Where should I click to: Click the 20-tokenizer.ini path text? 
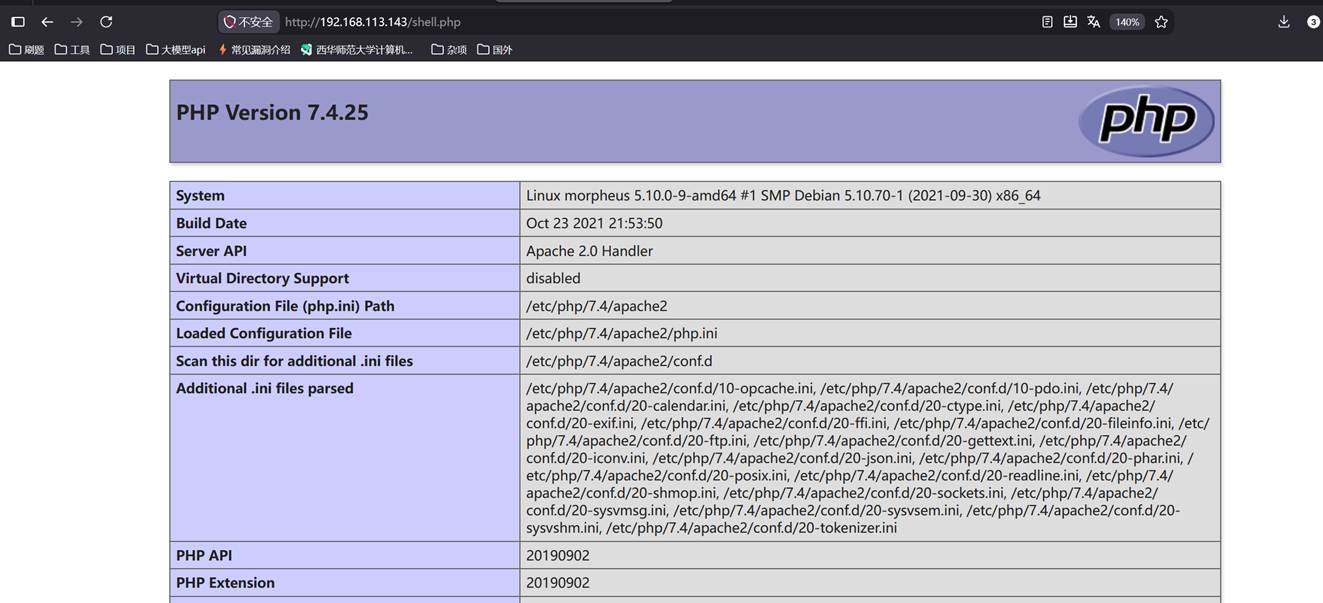(751, 527)
